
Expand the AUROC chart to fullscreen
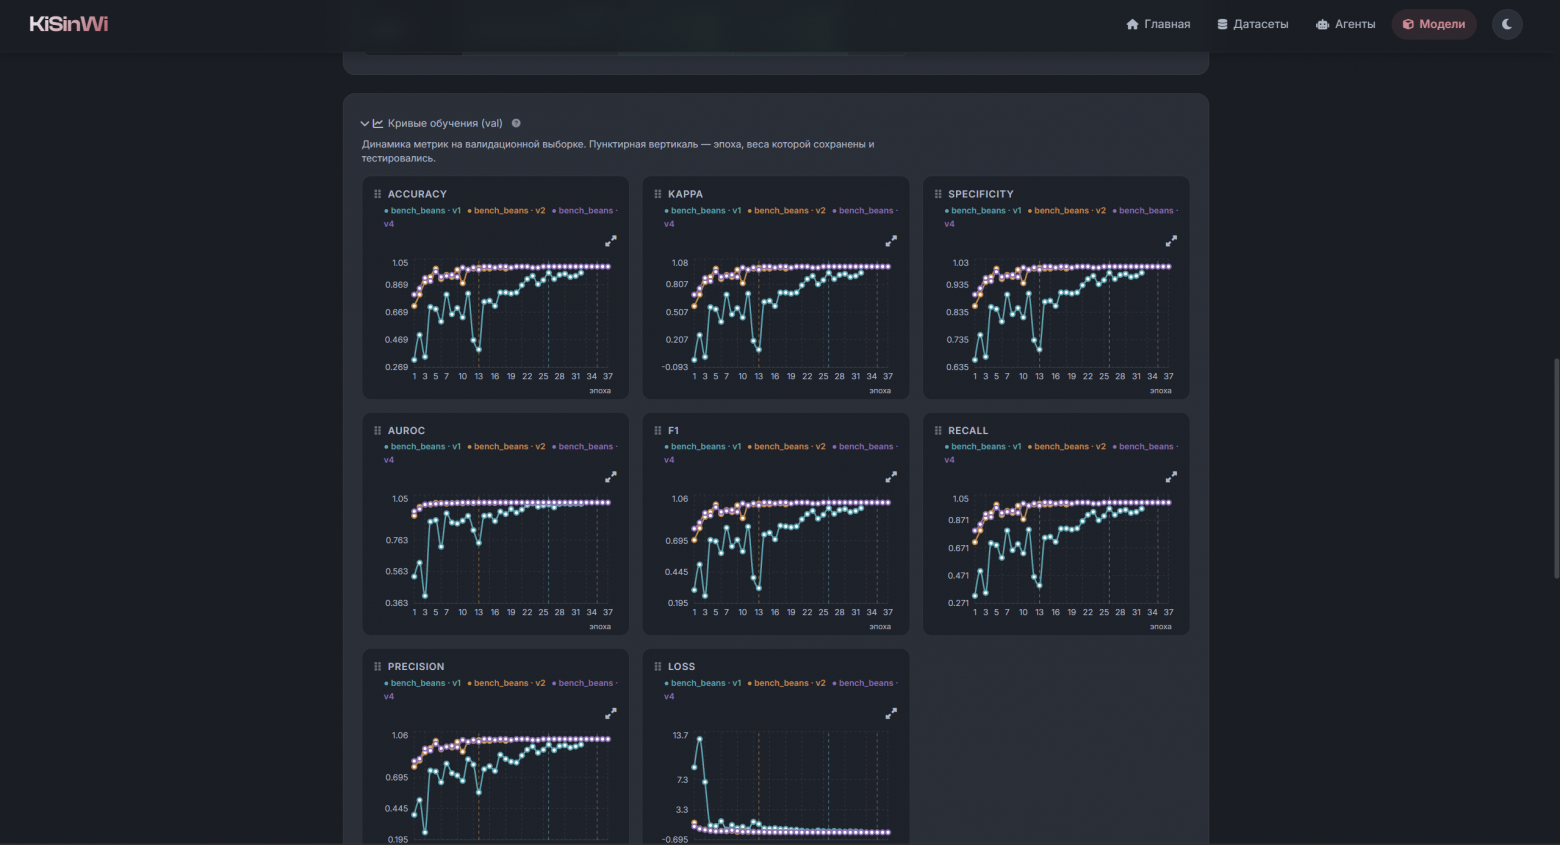611,477
